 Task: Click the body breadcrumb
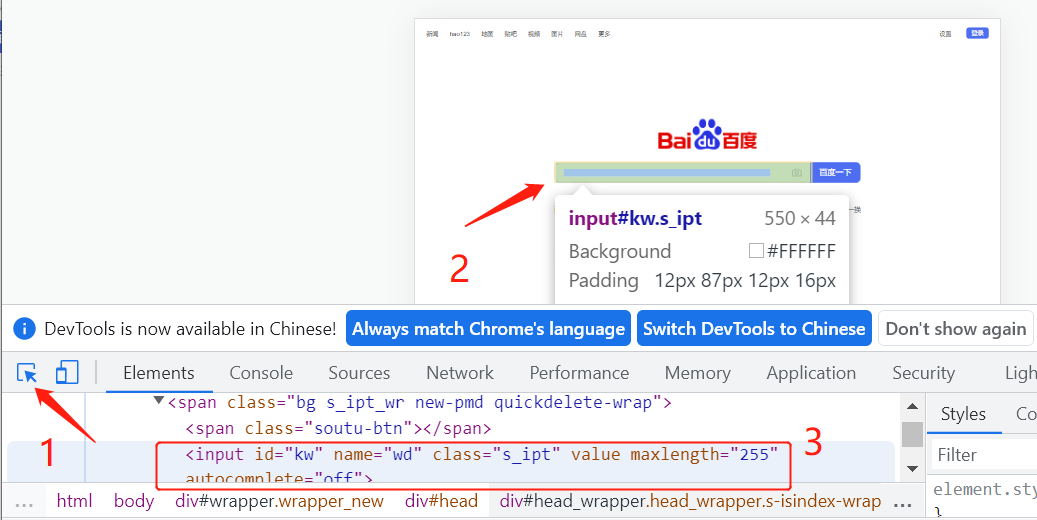point(134,501)
